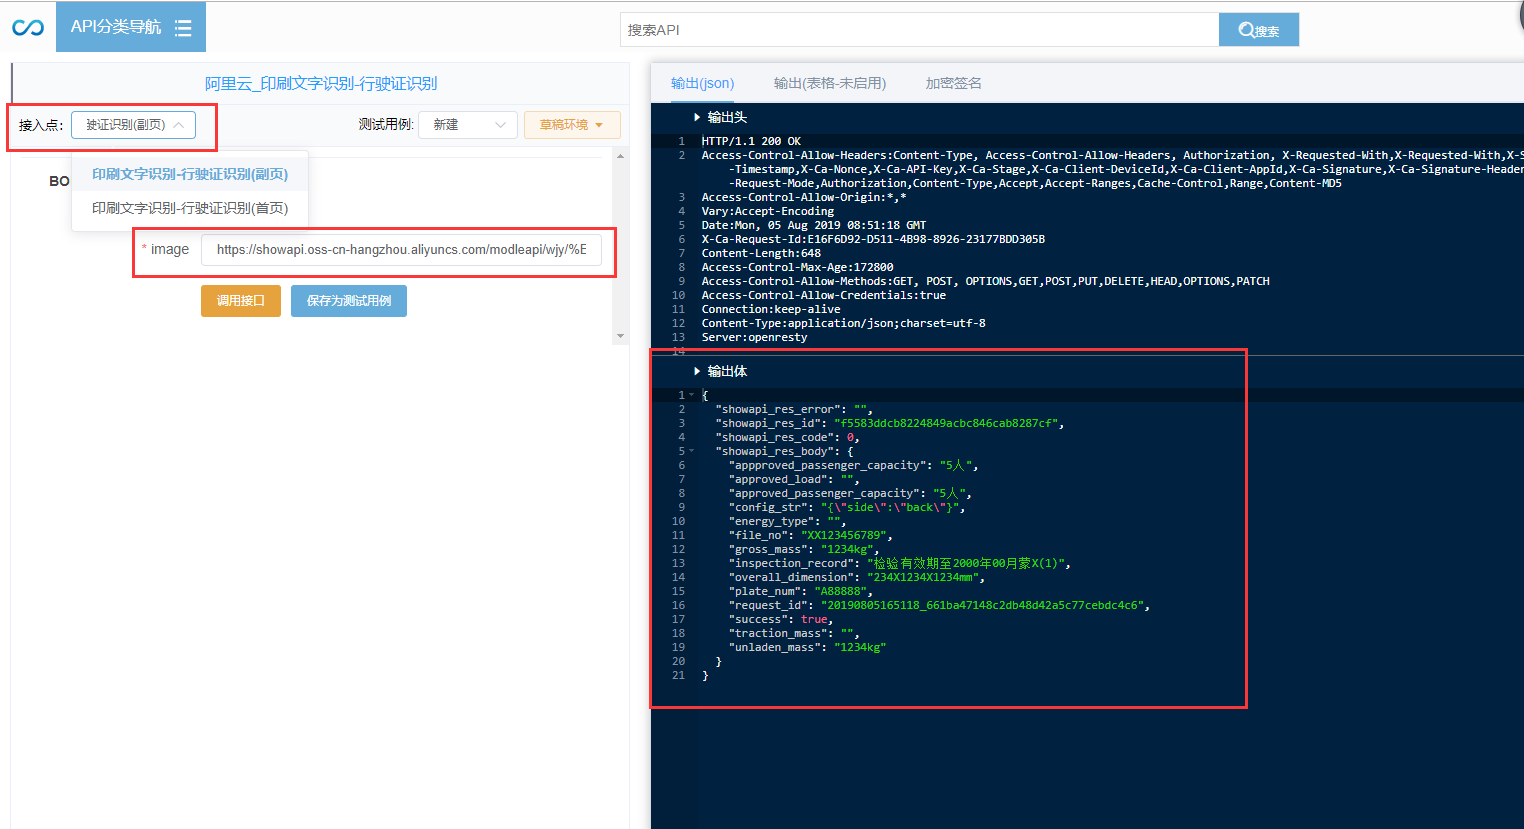Click the inspection_record value text
1524x829 pixels.
click(x=966, y=563)
